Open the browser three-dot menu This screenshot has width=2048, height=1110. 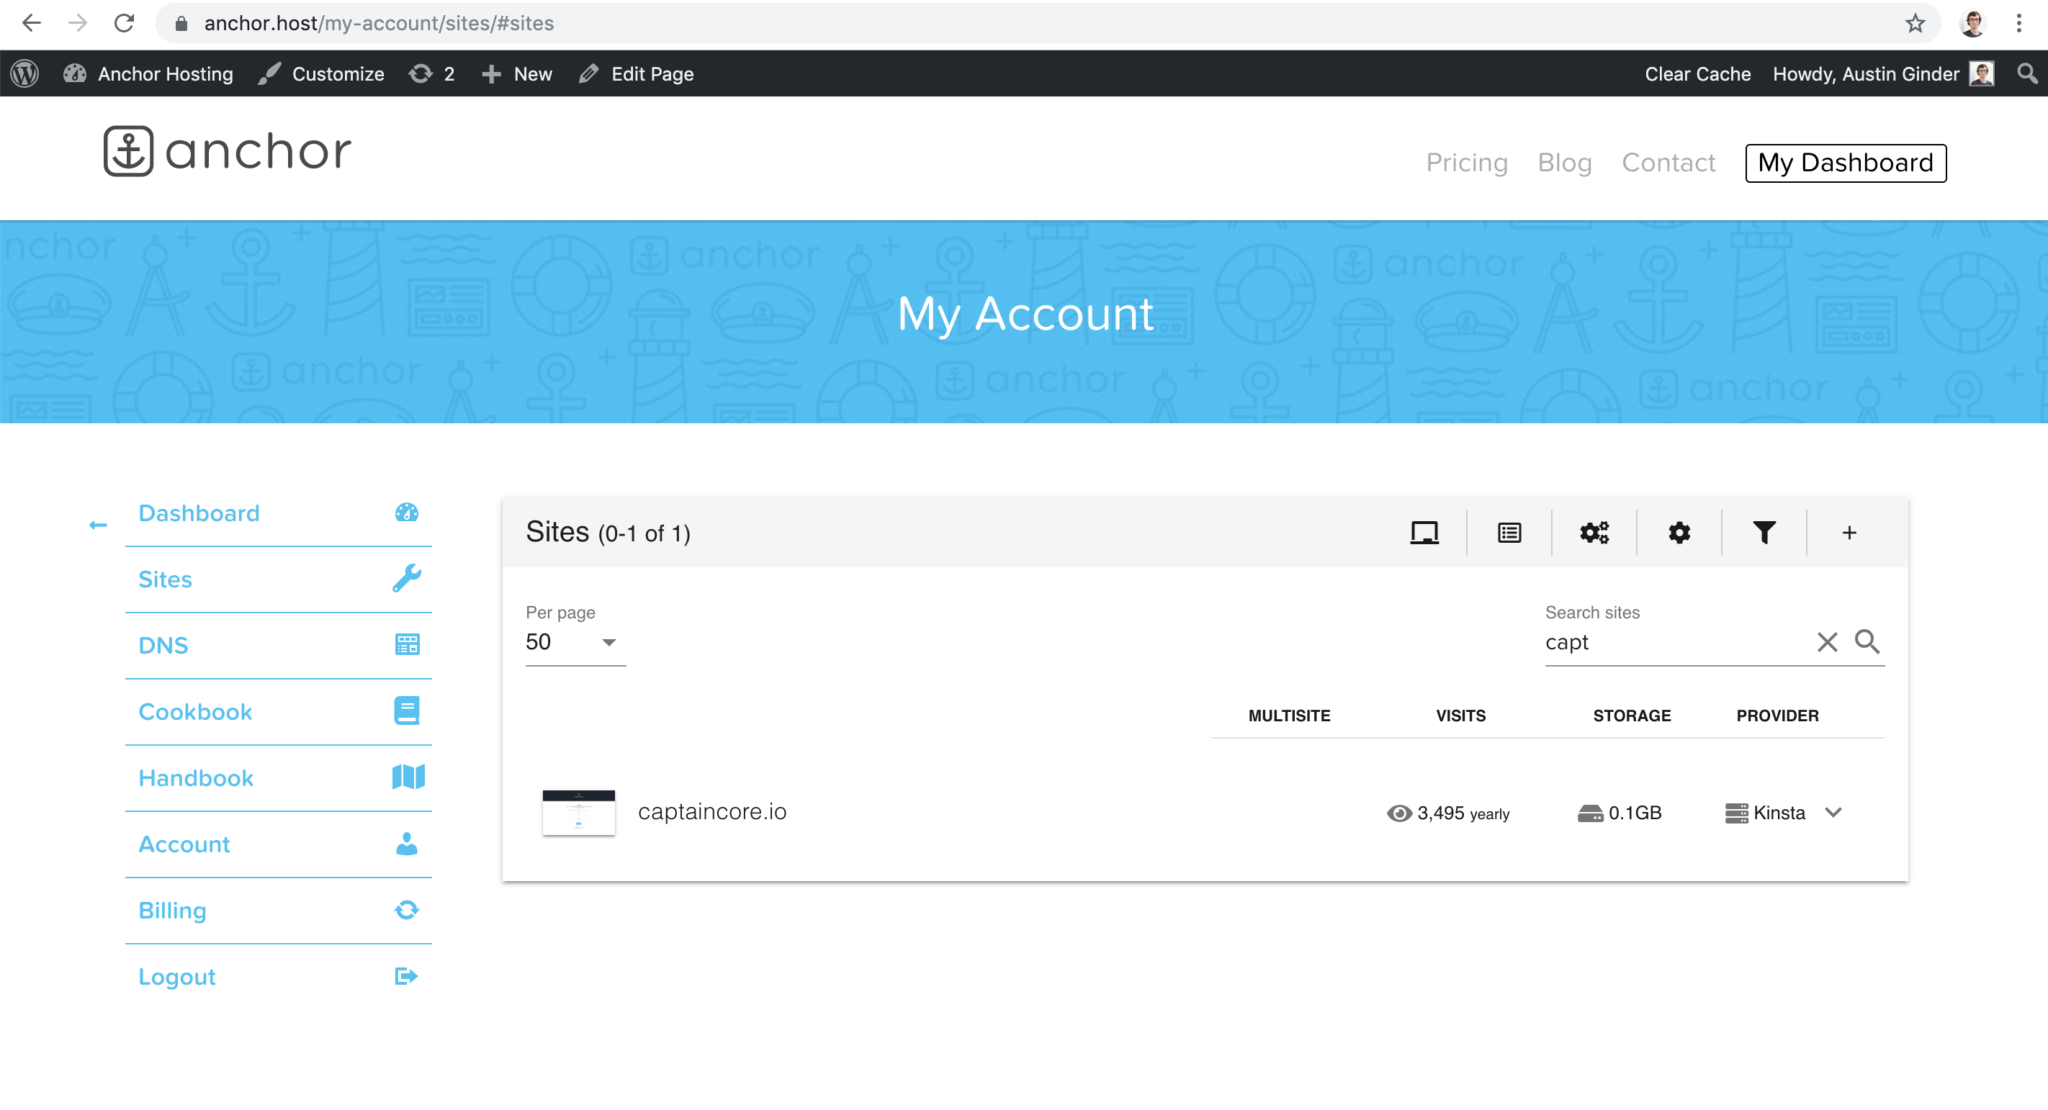pos(2019,23)
